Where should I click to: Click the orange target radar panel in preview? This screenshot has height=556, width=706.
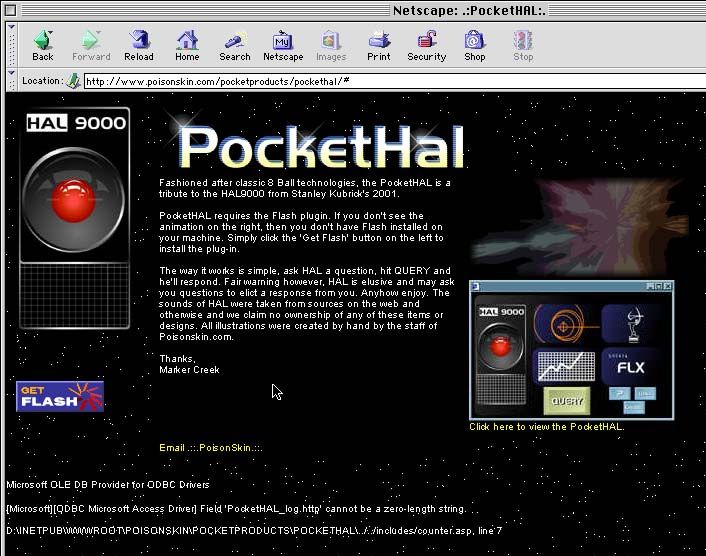(x=566, y=324)
